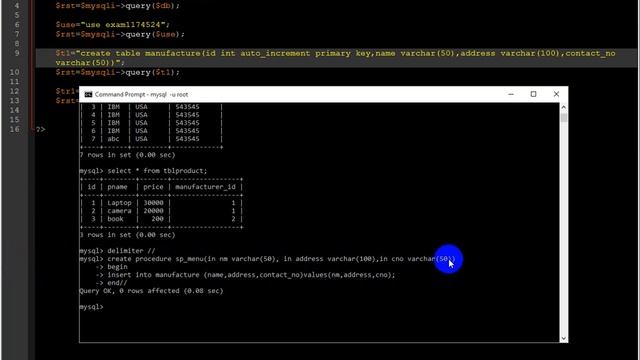Image resolution: width=640 pixels, height=360 pixels.
Task: Close the Command Prompt mysql window
Action: [556, 94]
